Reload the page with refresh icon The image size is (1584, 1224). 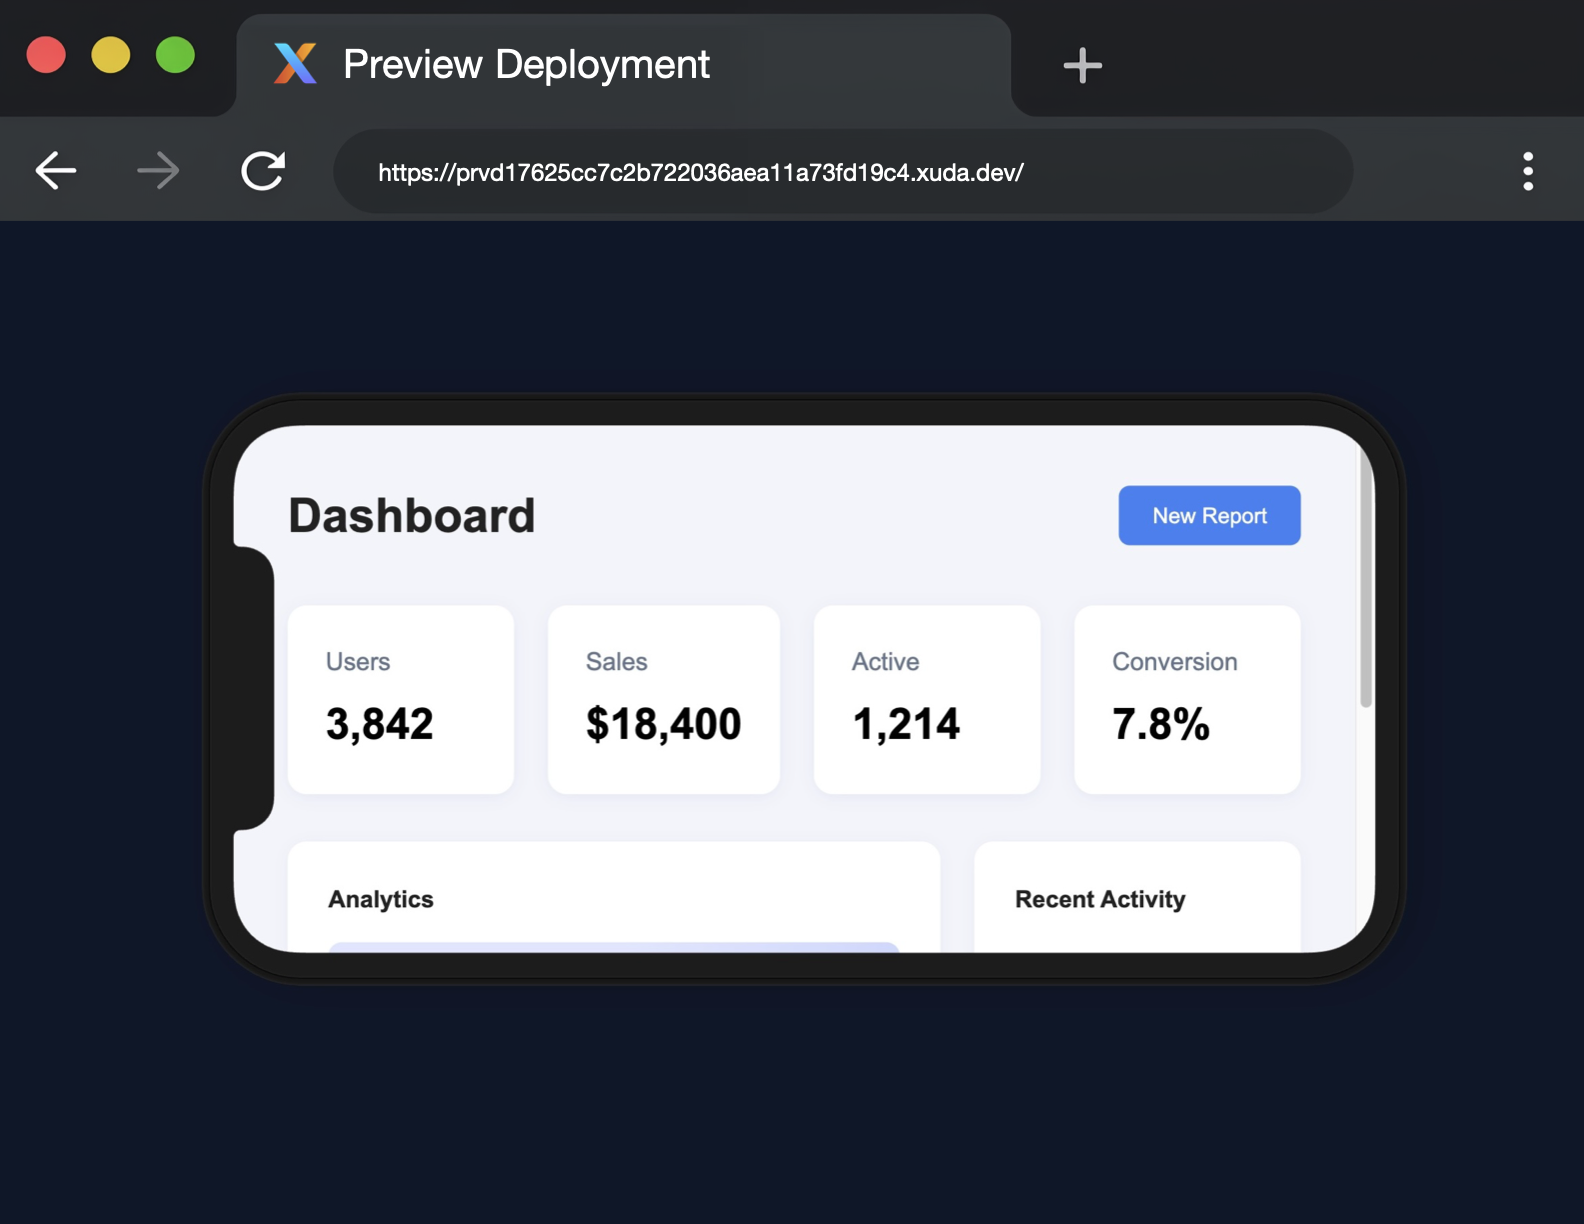tap(263, 171)
